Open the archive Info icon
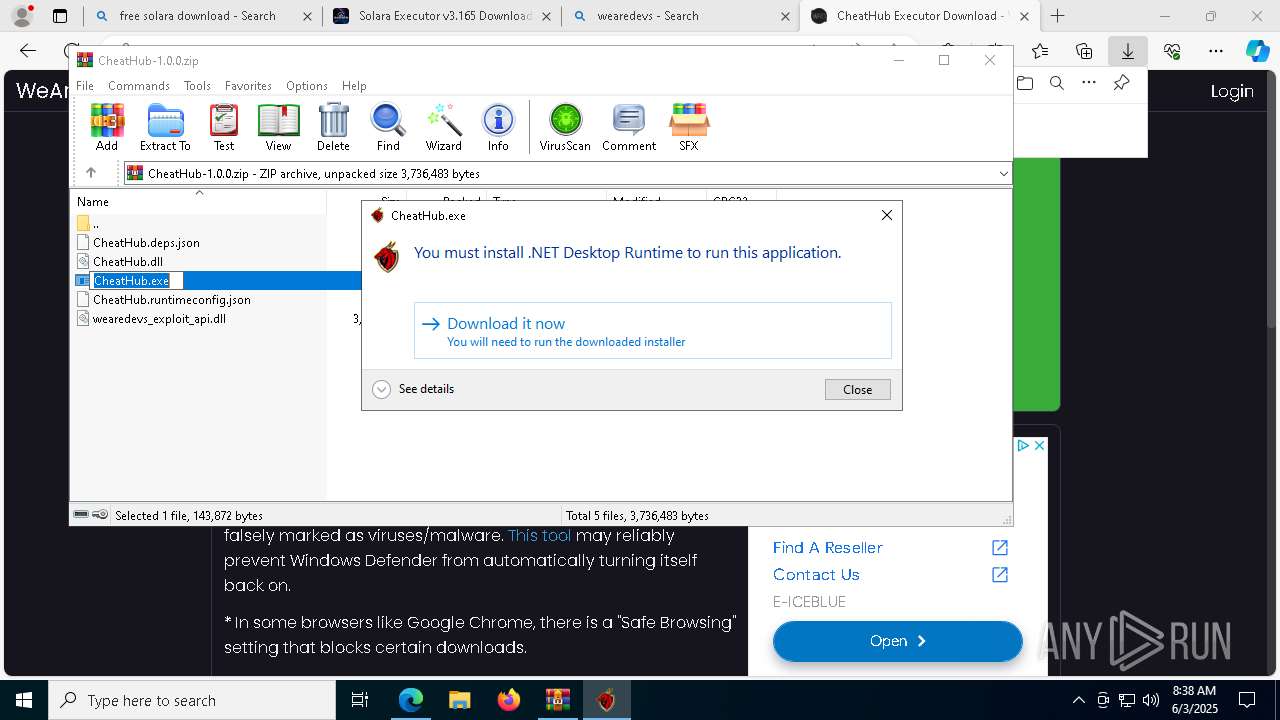The width and height of the screenshot is (1280, 720). point(498,127)
